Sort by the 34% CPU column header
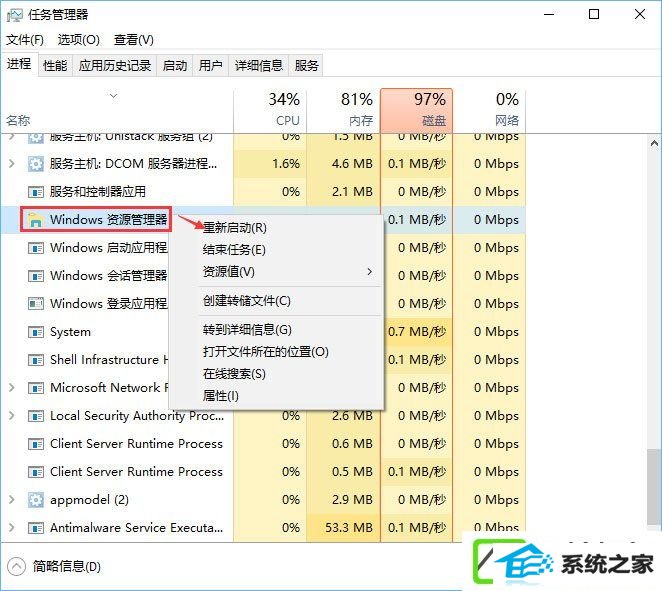The width and height of the screenshot is (662, 591). click(270, 110)
